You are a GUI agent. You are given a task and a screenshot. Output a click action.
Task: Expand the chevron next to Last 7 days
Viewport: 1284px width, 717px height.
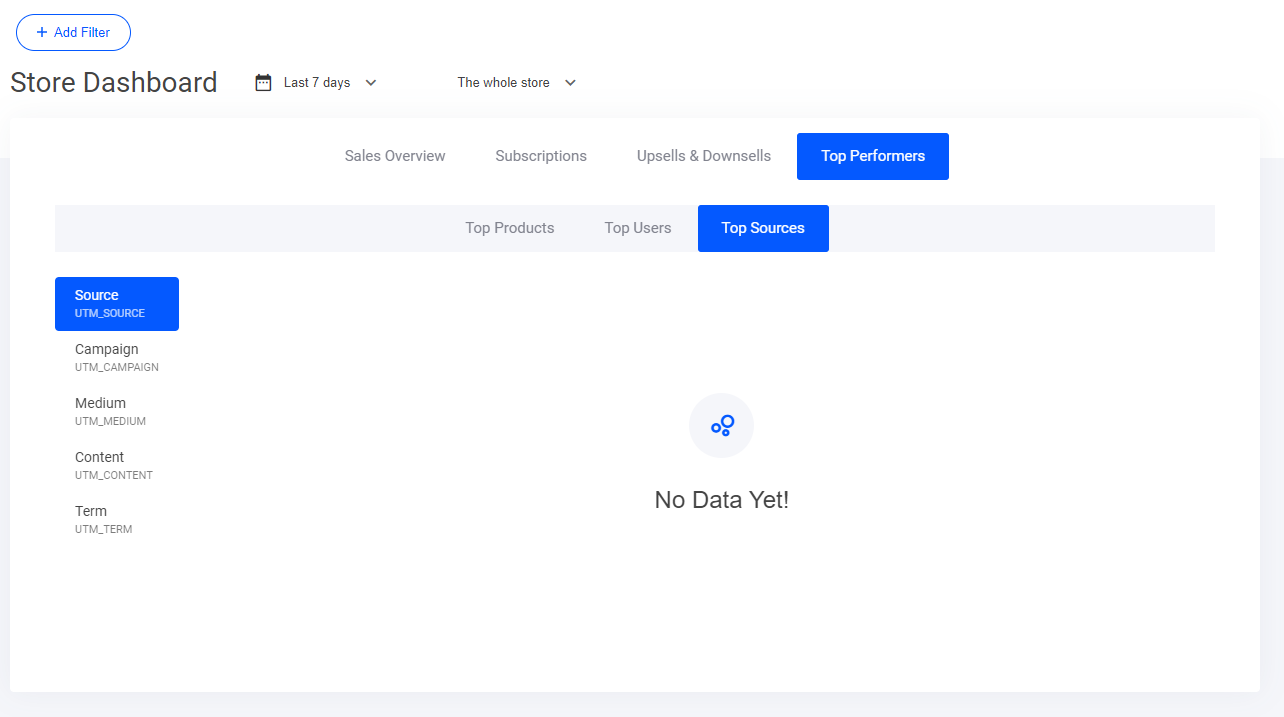[371, 83]
